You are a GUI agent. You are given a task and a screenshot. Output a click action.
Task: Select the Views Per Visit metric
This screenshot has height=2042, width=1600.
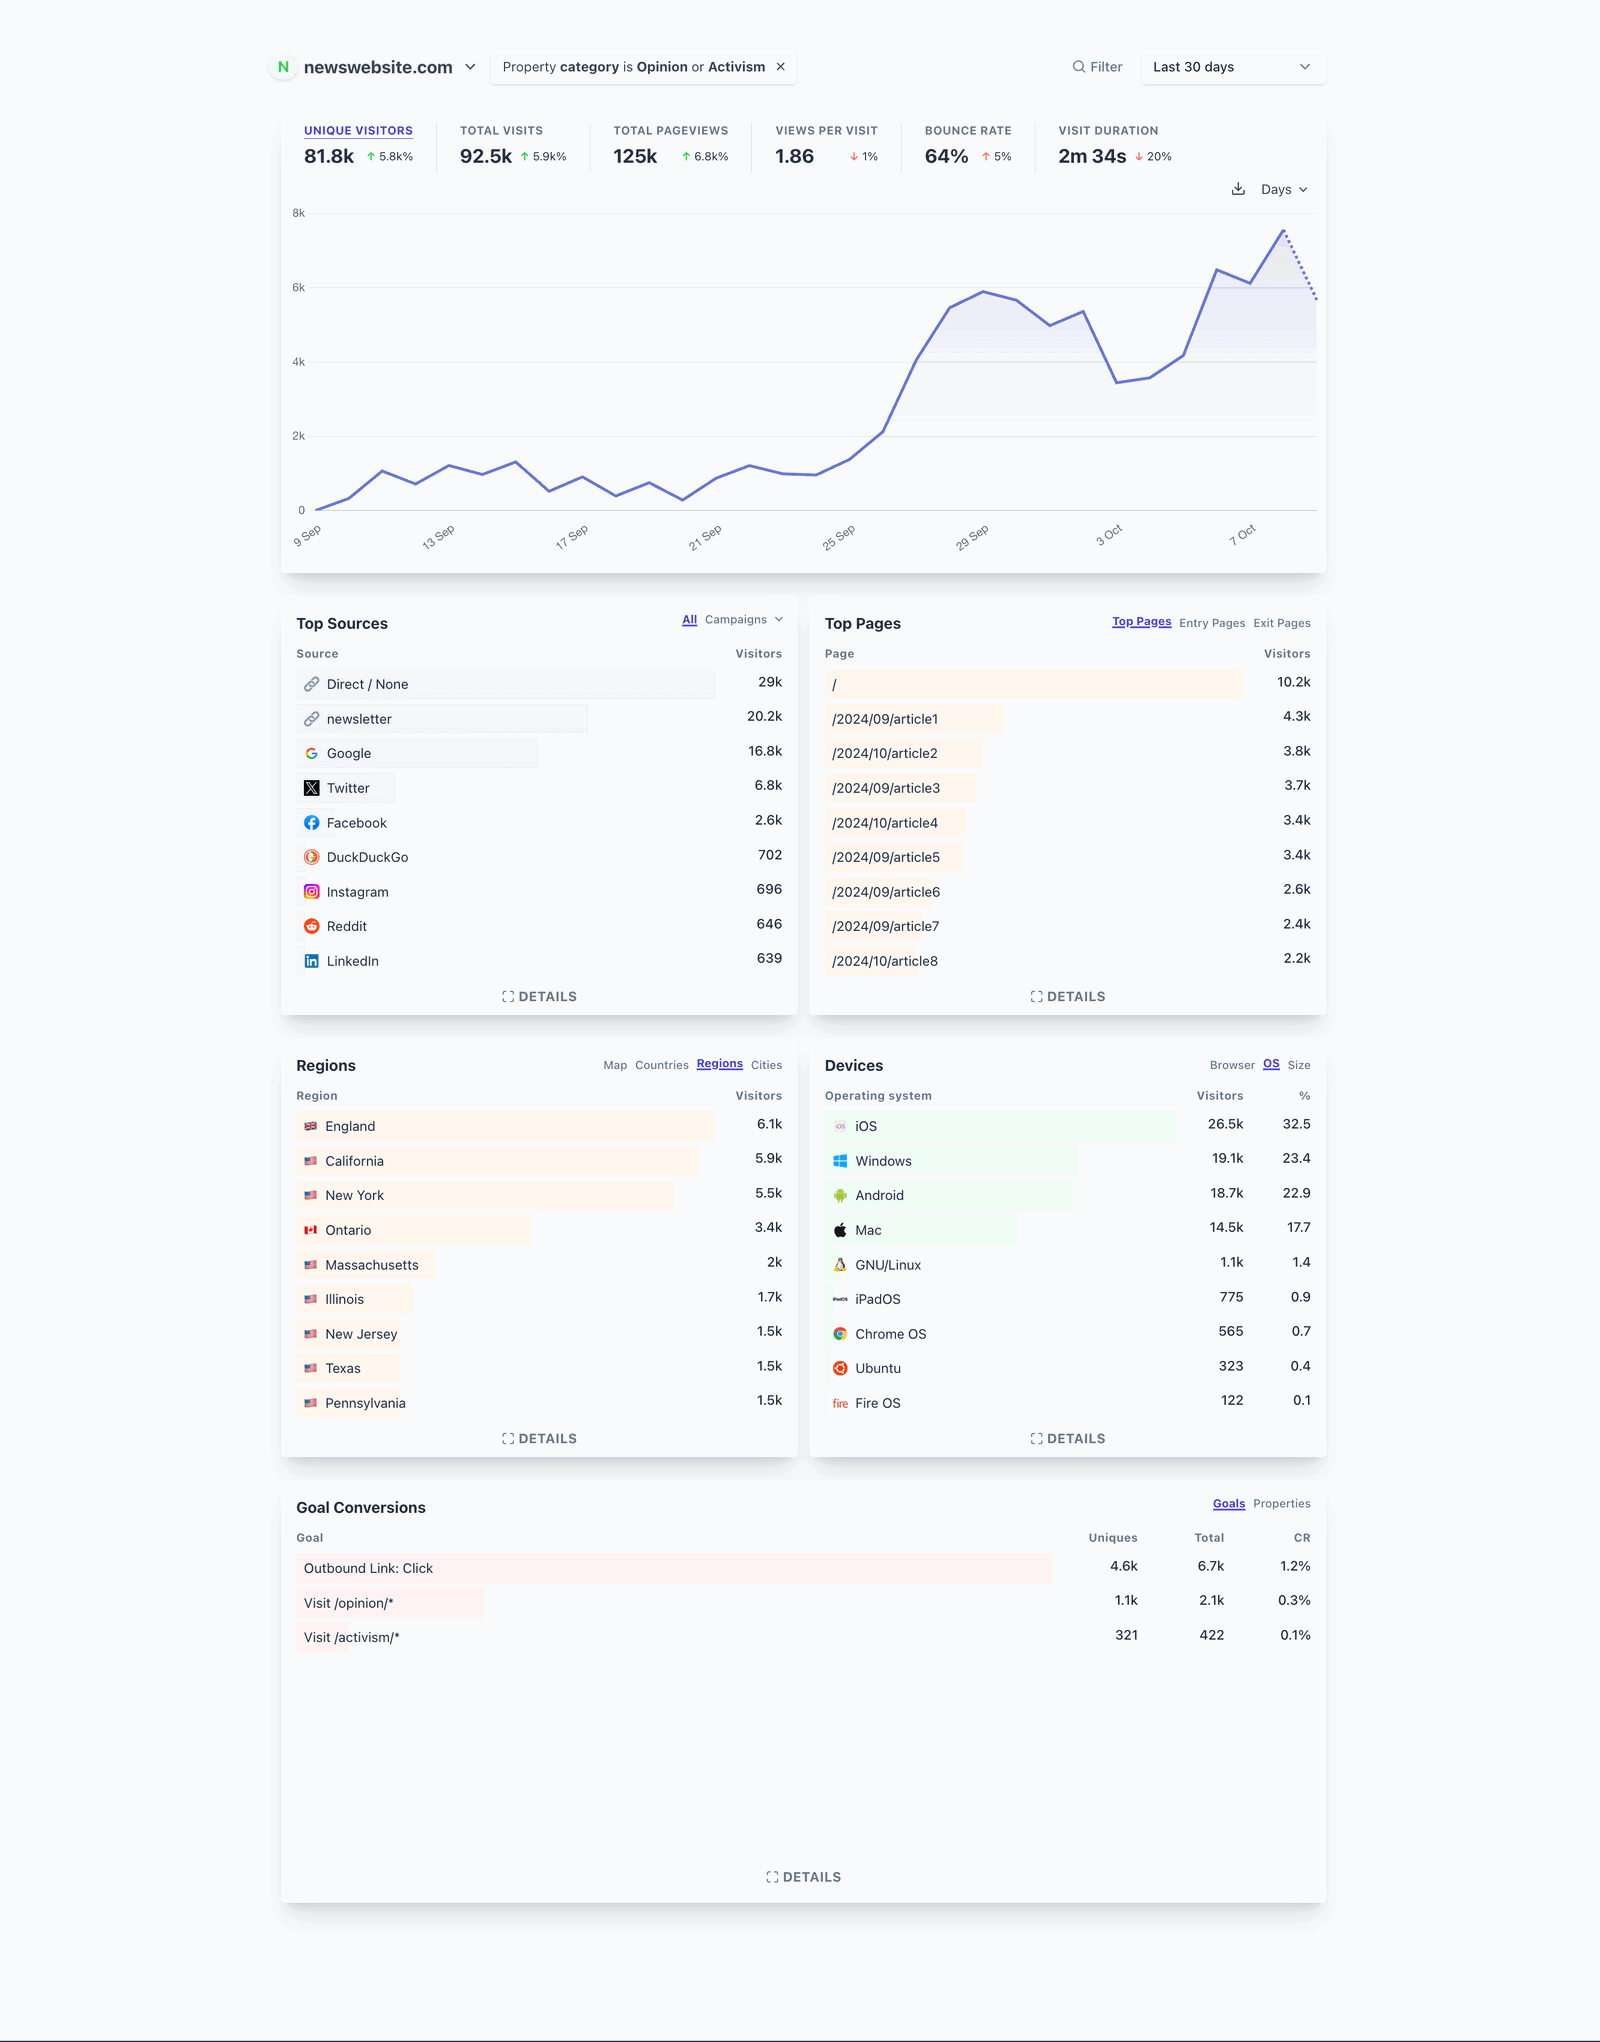tap(826, 146)
